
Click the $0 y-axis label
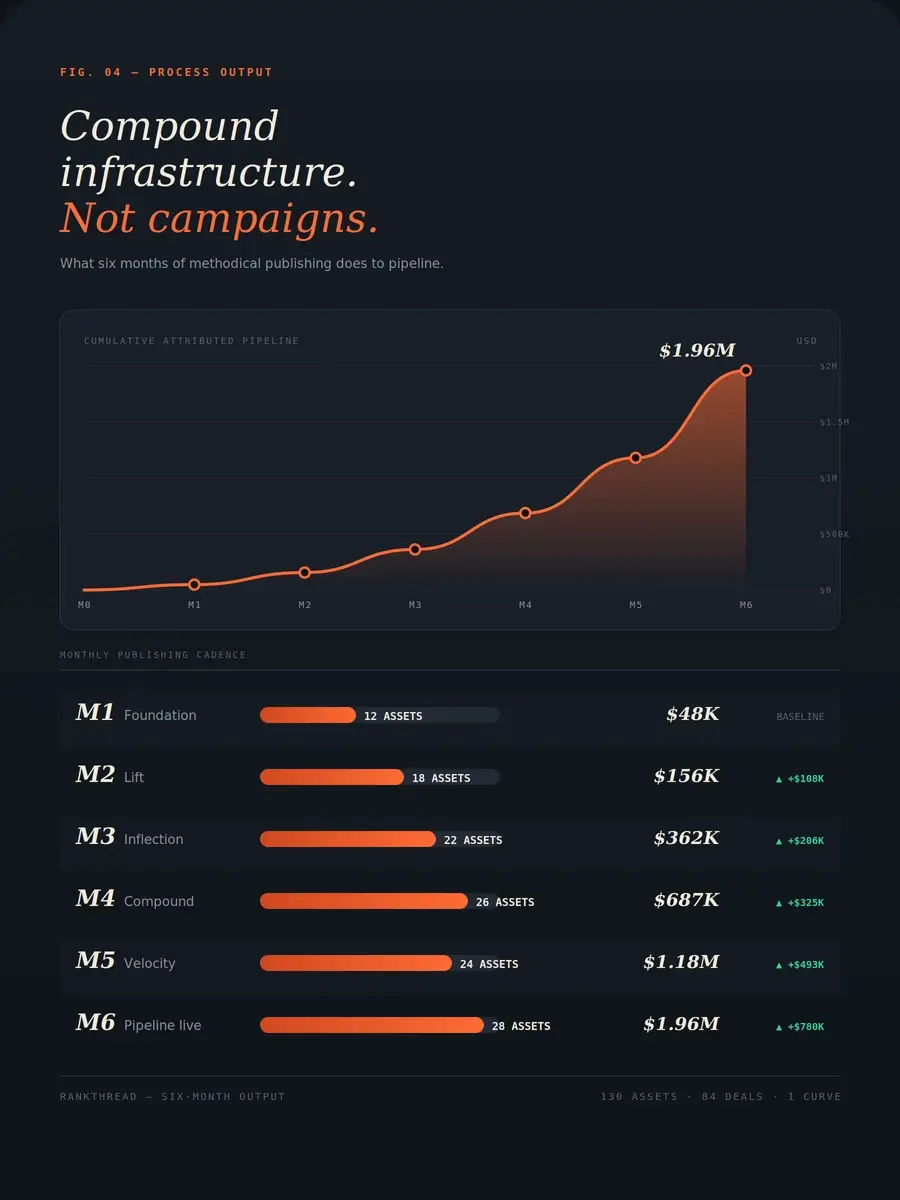tap(826, 591)
